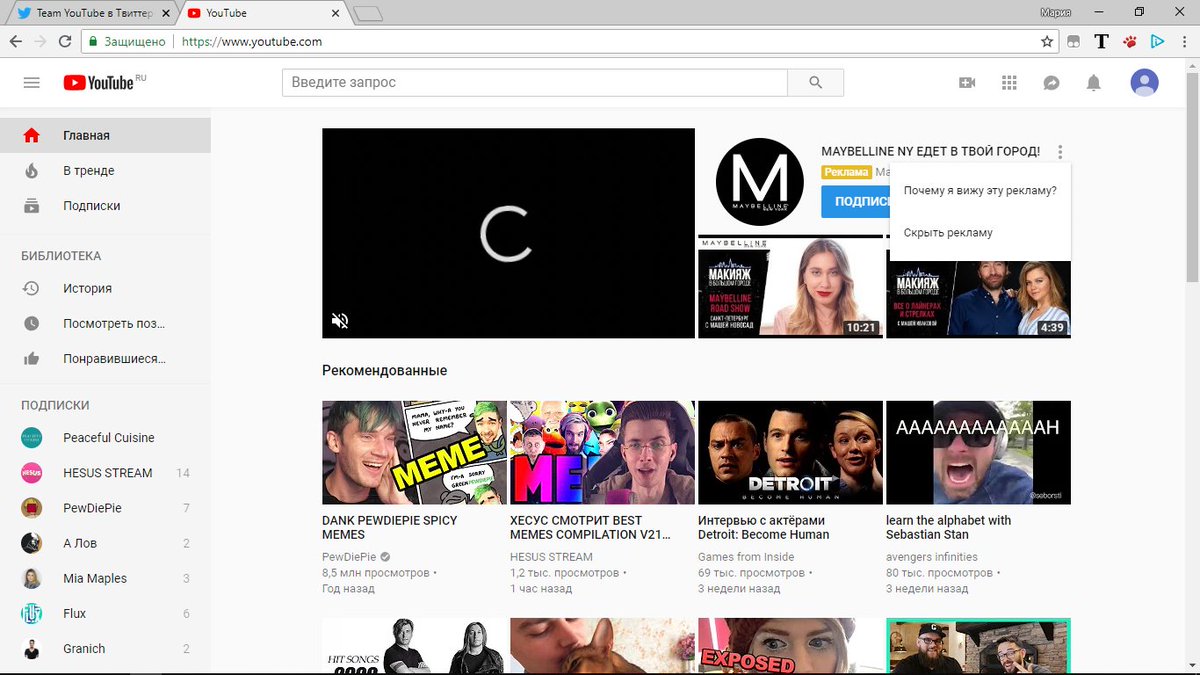
Task: Switch to the YouTube browser tab
Action: (x=262, y=13)
